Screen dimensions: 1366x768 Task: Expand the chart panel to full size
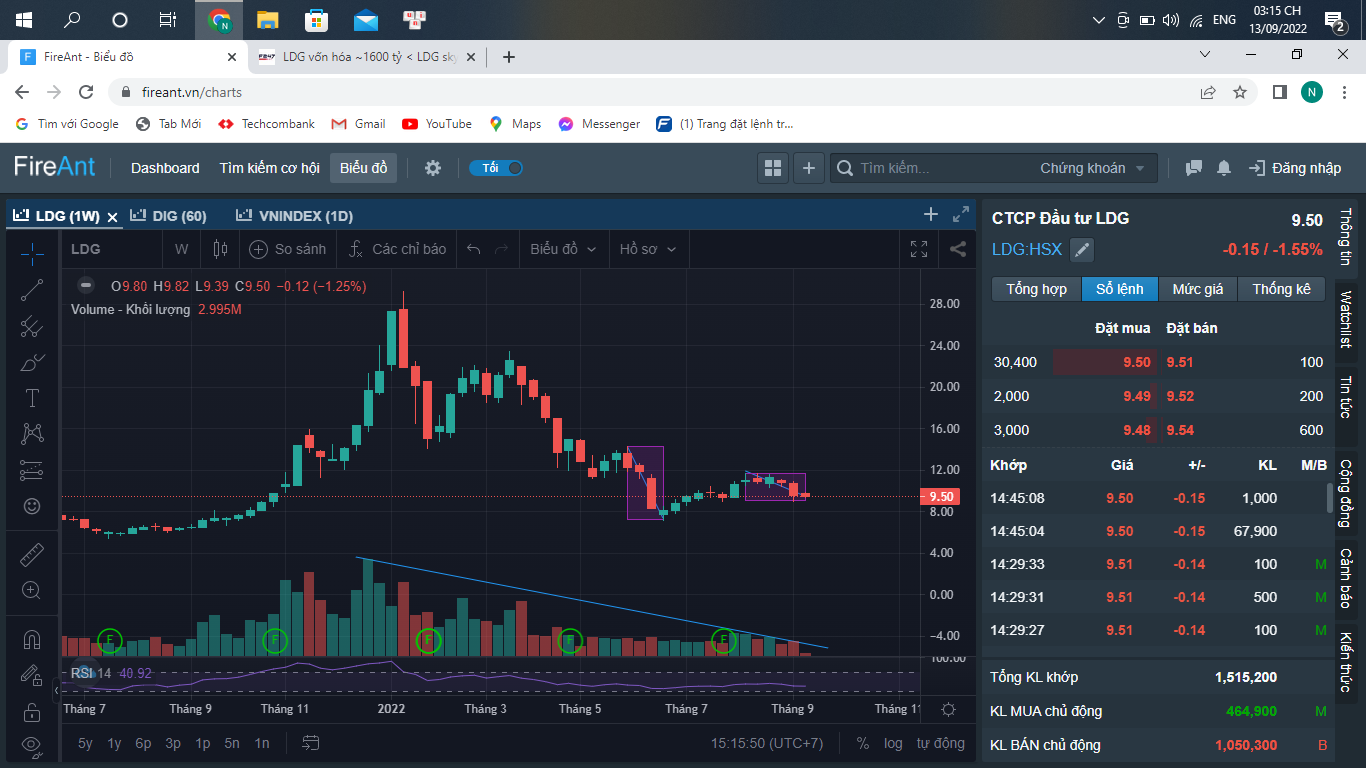(x=961, y=215)
